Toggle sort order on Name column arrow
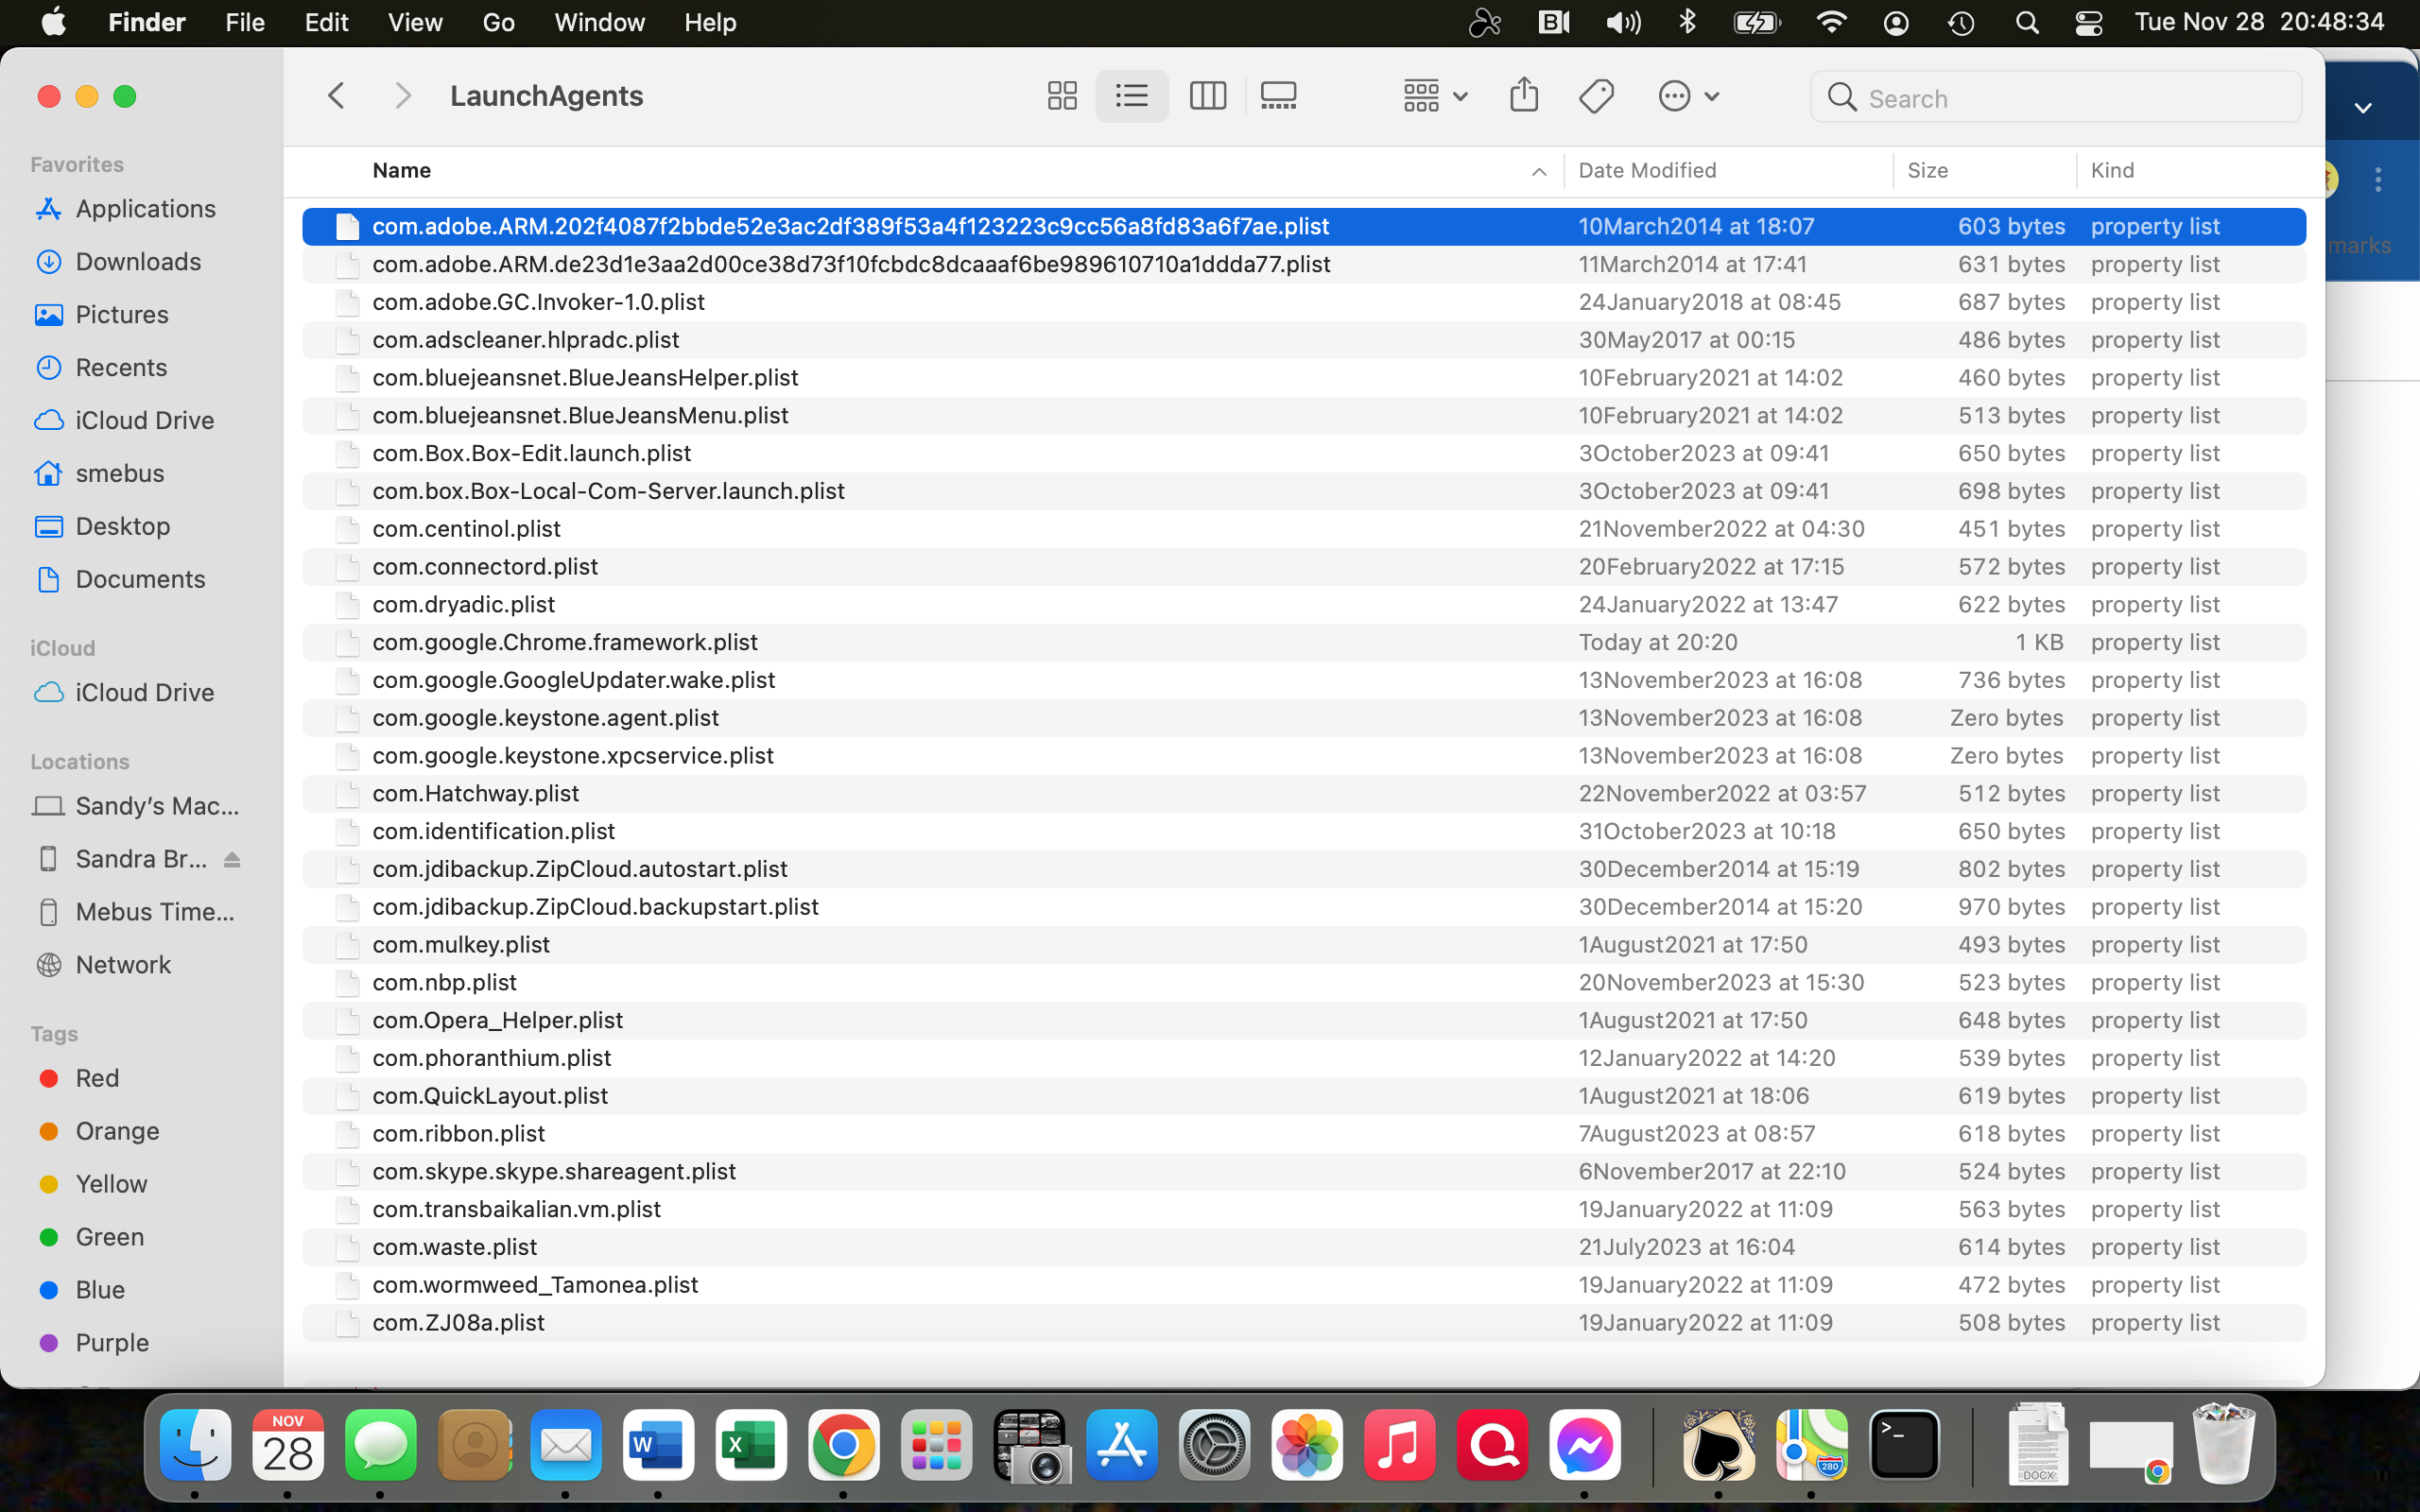Viewport: 2420px width, 1512px height. [x=1538, y=171]
